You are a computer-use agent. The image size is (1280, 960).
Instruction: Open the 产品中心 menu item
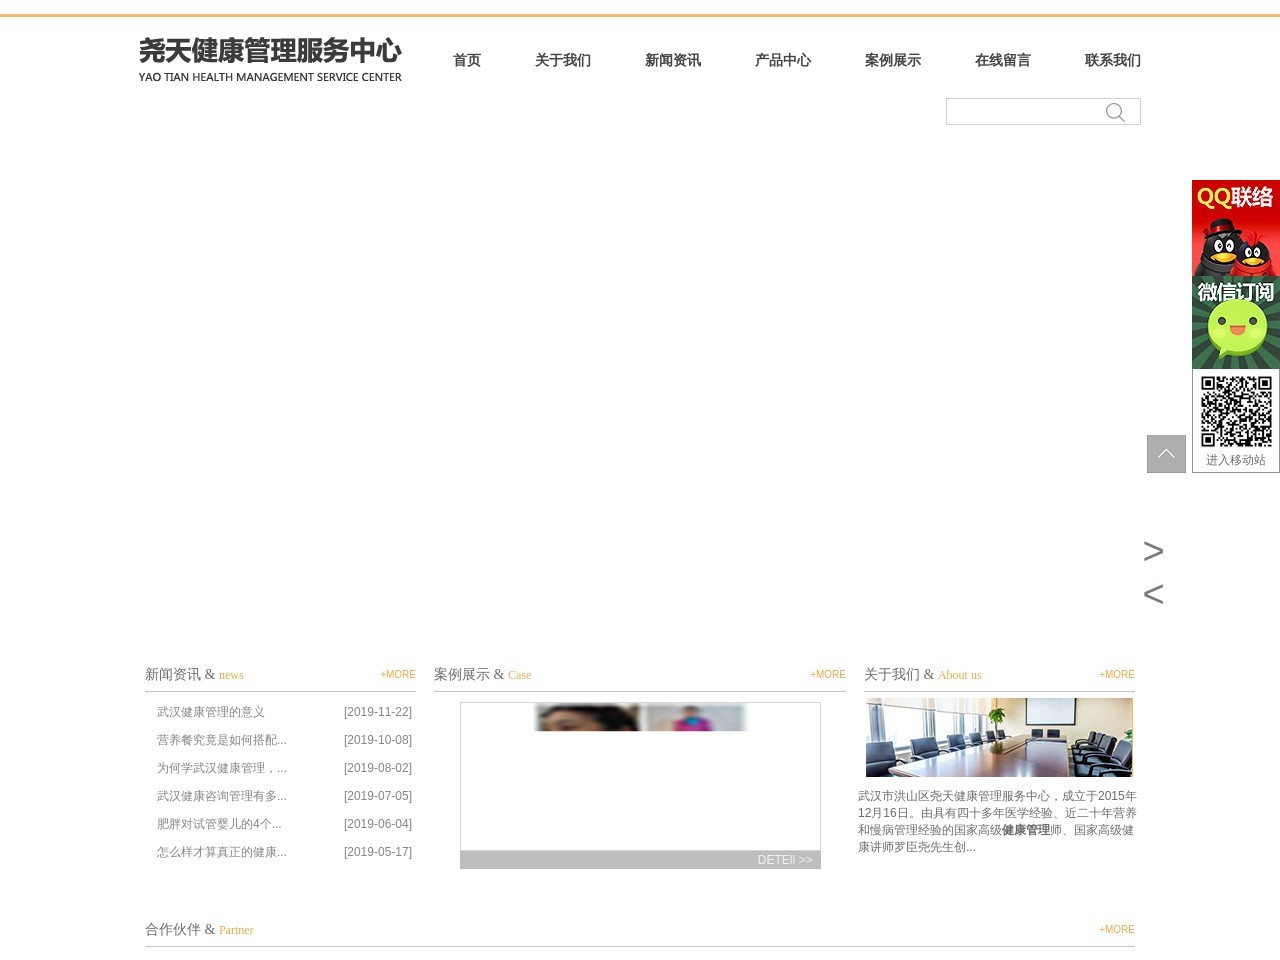click(783, 60)
